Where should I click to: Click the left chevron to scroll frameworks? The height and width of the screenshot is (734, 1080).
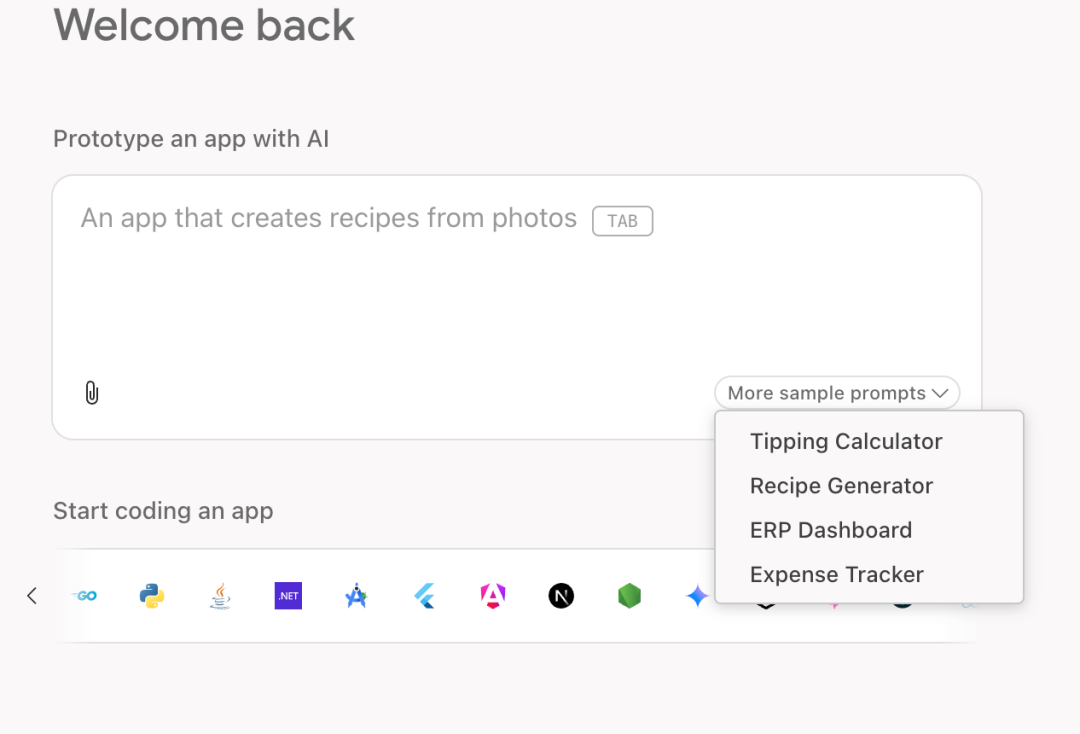pyautogui.click(x=31, y=595)
